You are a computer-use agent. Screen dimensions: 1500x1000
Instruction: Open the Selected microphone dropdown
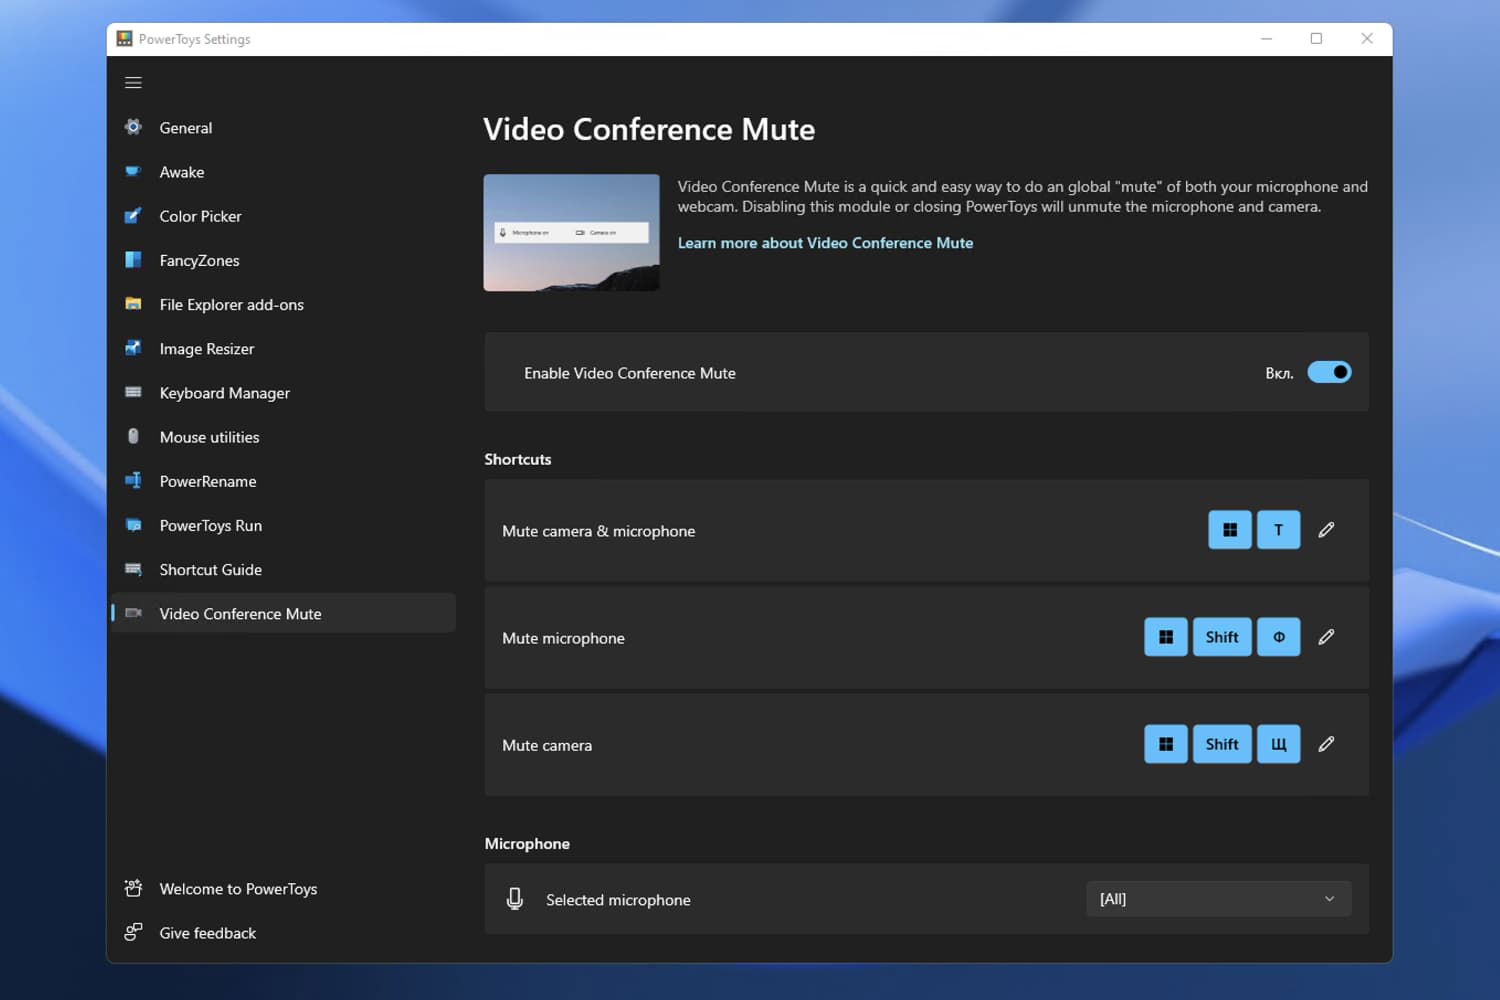click(1217, 899)
